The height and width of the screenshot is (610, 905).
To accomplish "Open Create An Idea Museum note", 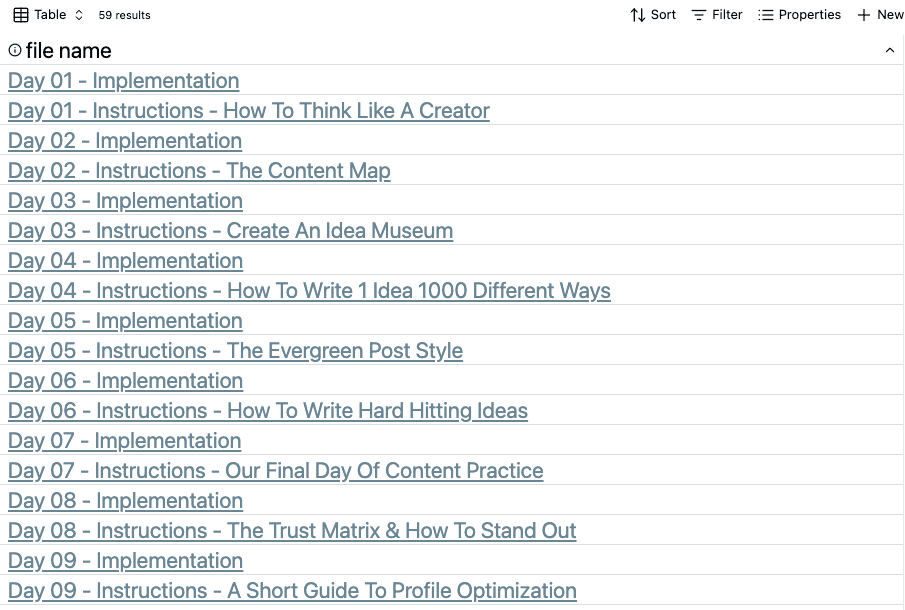I will tap(230, 231).
